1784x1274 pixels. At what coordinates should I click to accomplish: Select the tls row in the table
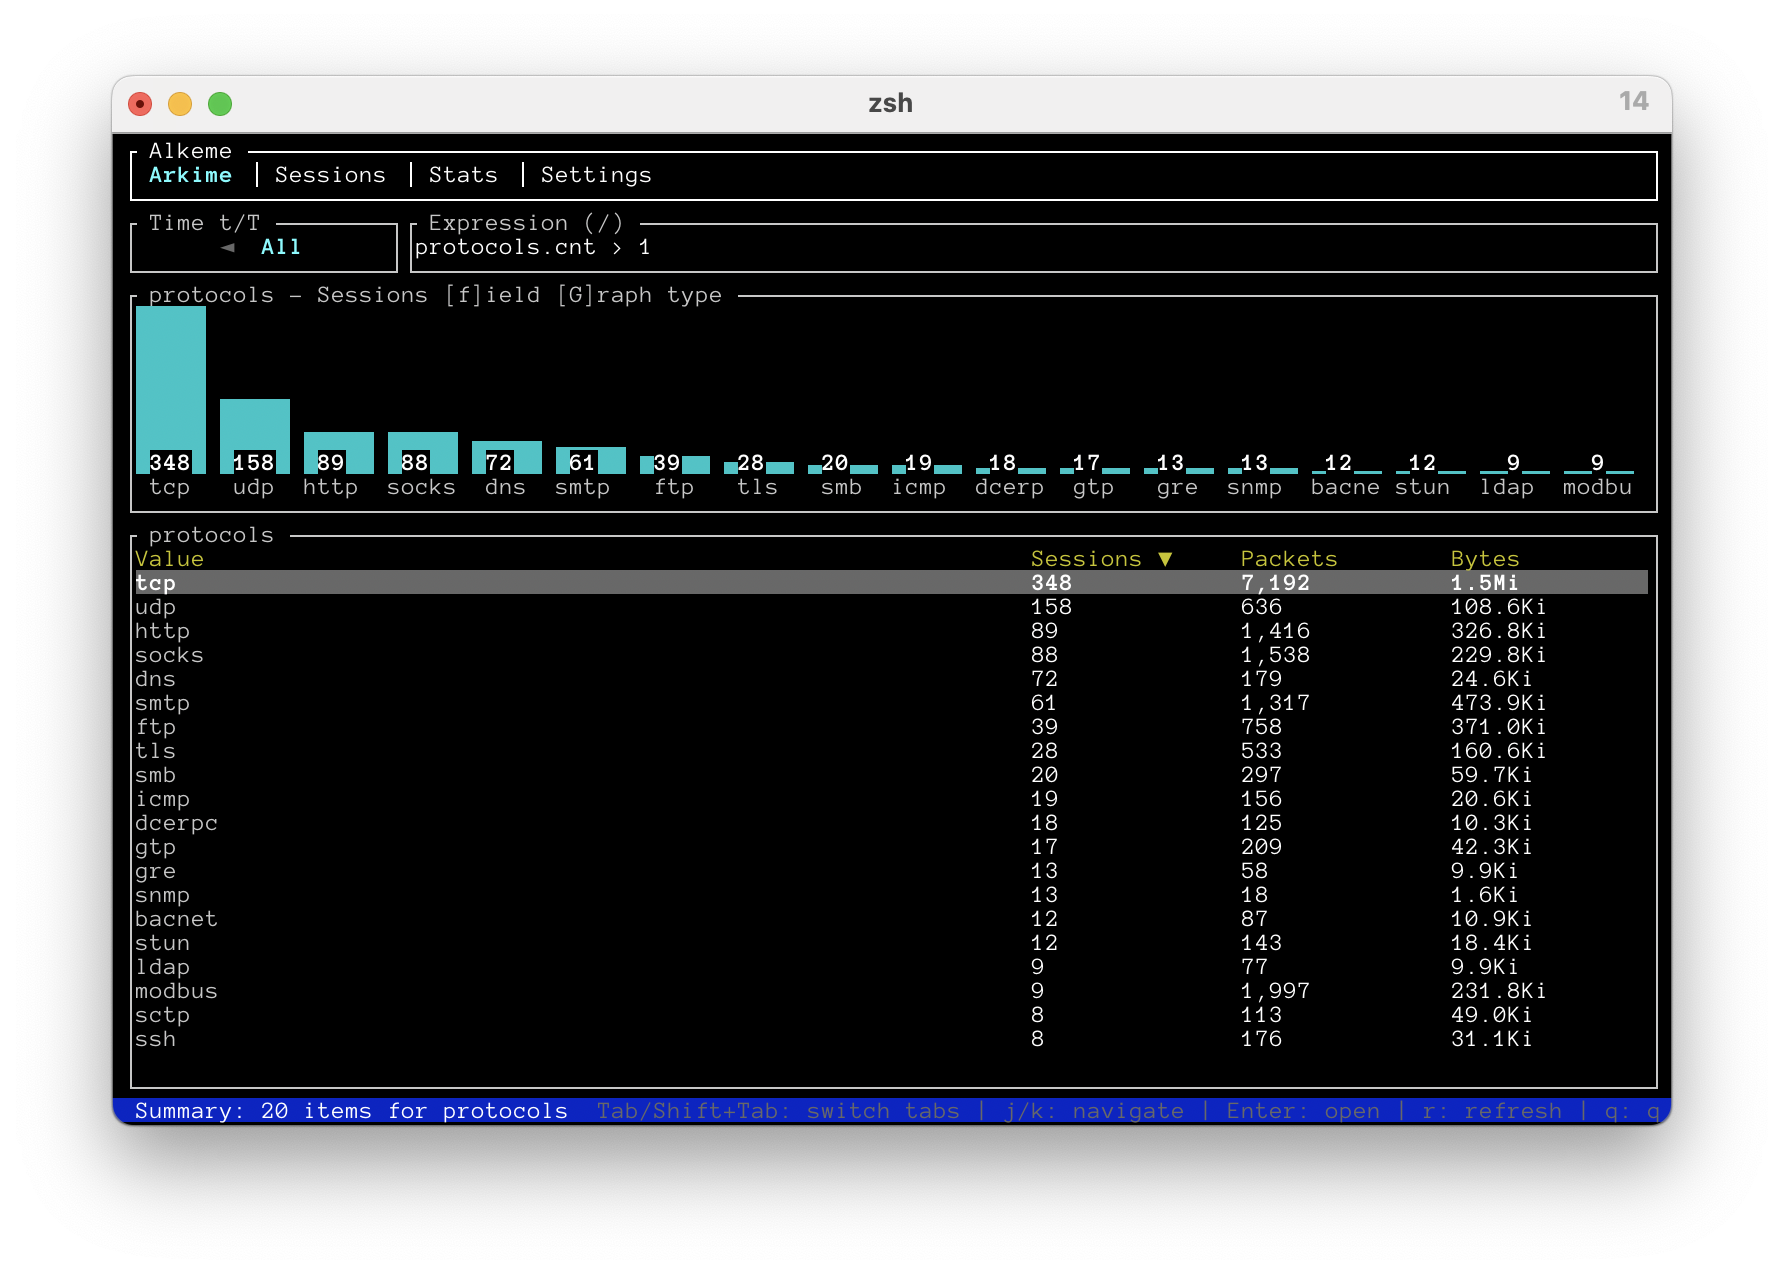tap(891, 751)
